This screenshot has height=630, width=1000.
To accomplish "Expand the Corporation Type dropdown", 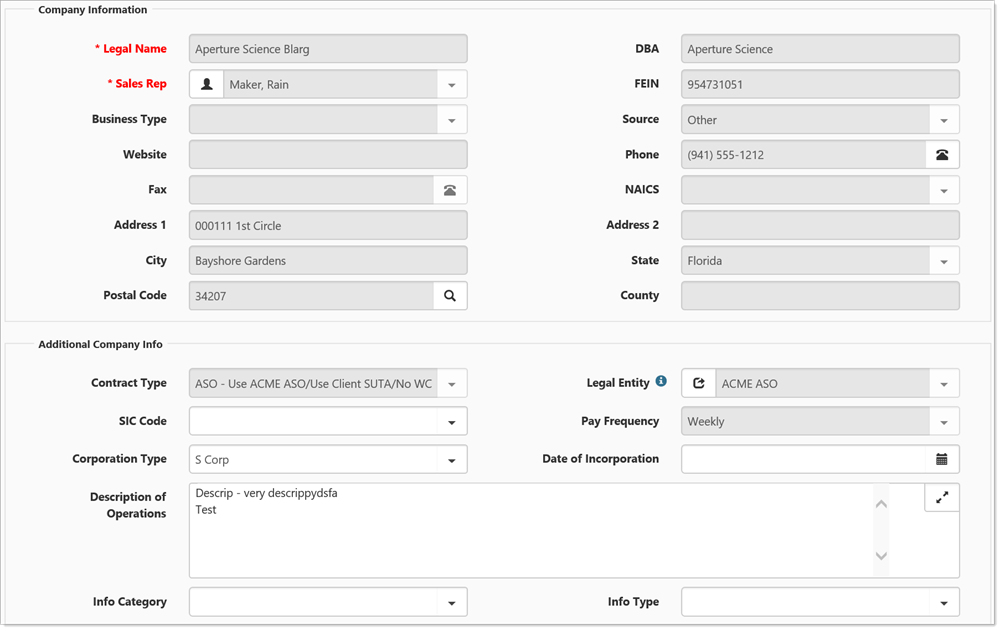I will [x=451, y=460].
